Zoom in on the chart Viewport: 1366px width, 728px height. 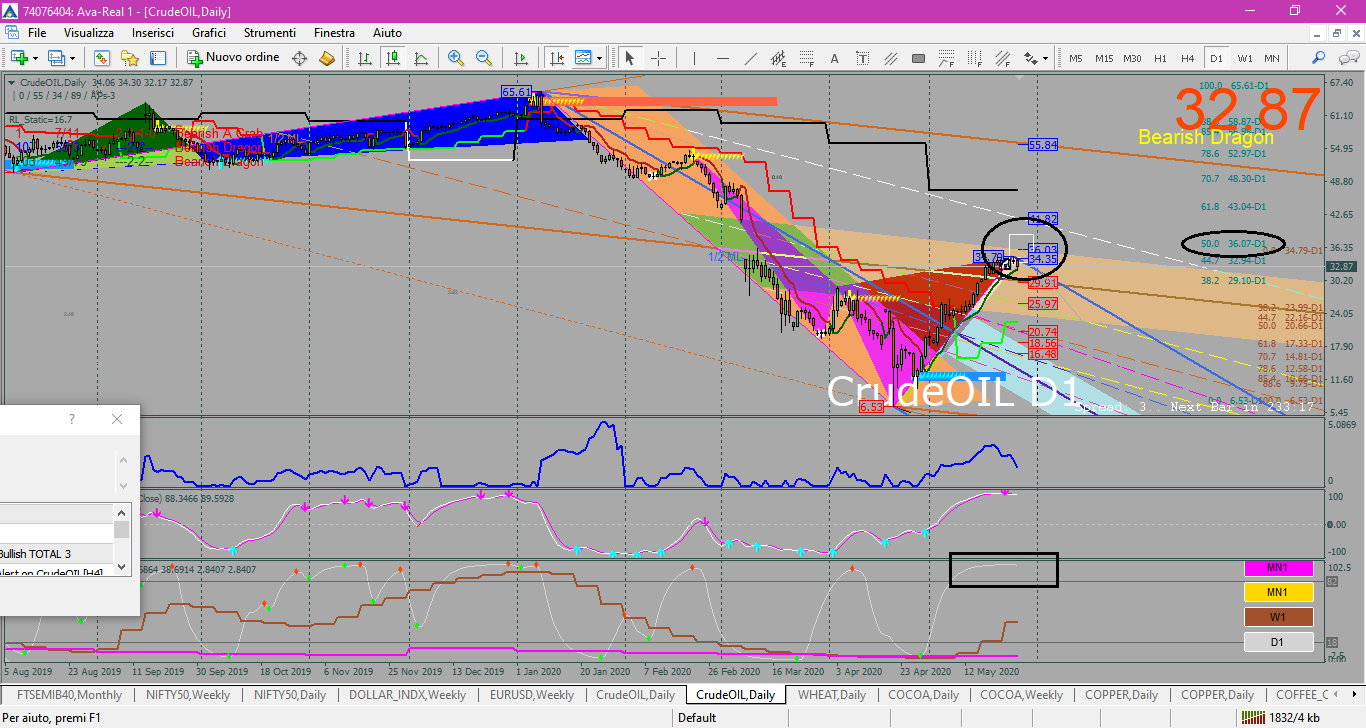coord(456,58)
